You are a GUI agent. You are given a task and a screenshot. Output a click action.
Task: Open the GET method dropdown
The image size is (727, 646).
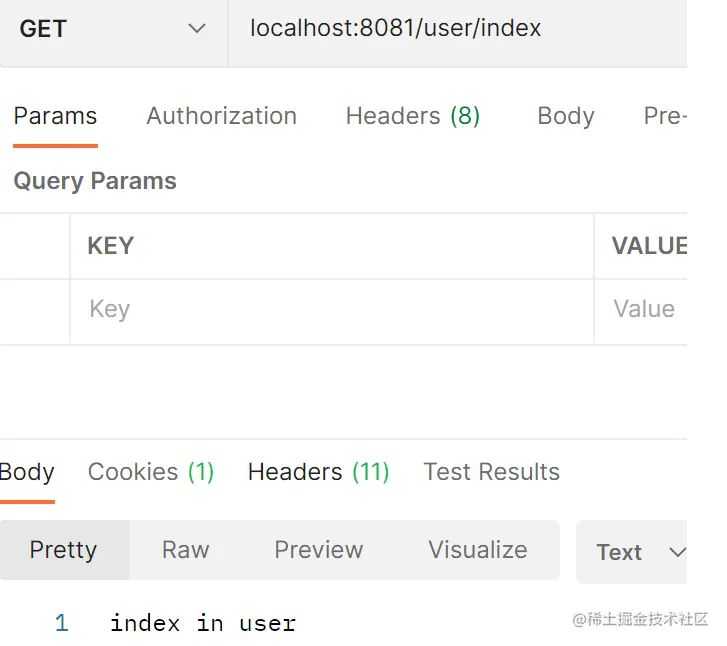pos(112,29)
